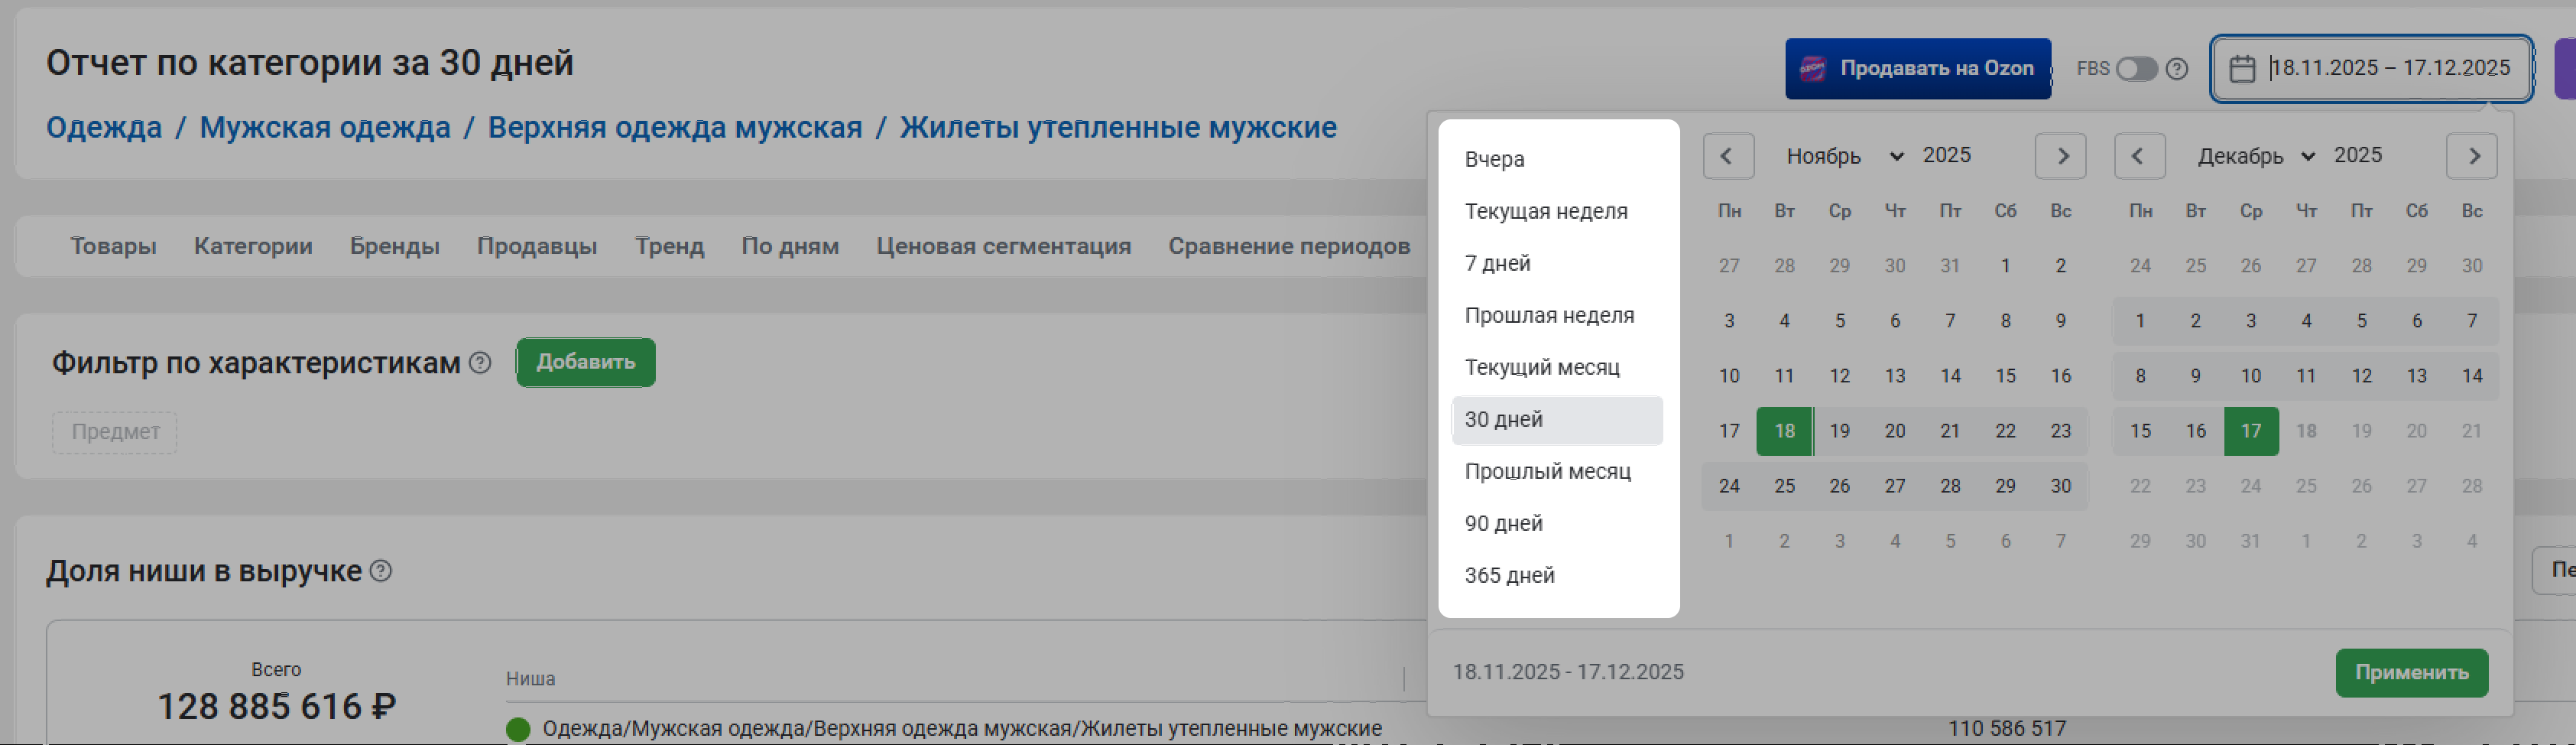Image resolution: width=2576 pixels, height=745 pixels.
Task: Open help icon beside Доля ниши в выручке
Action: coord(381,571)
